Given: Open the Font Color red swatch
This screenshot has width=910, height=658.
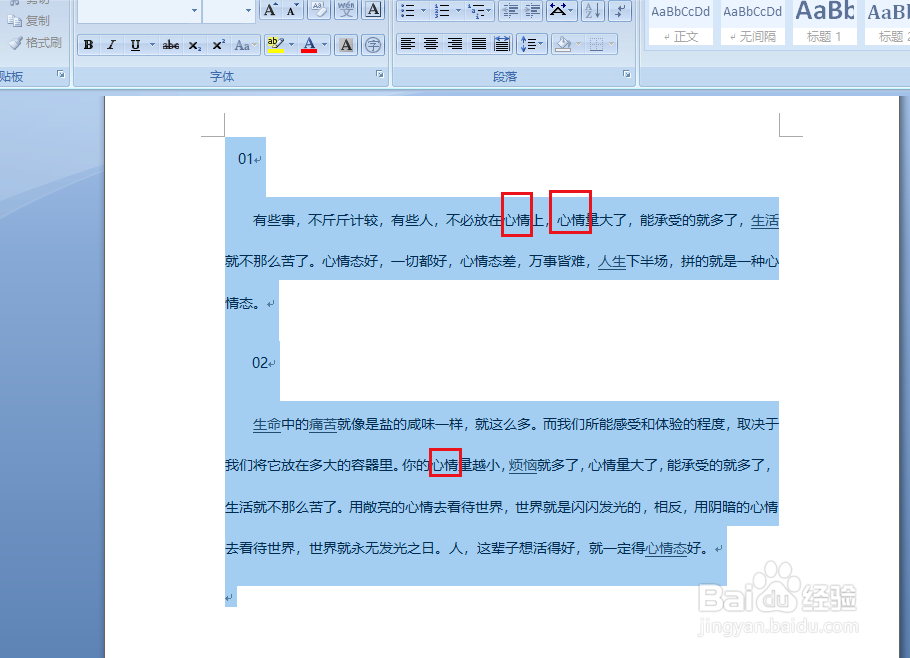Looking at the screenshot, I should coord(309,44).
